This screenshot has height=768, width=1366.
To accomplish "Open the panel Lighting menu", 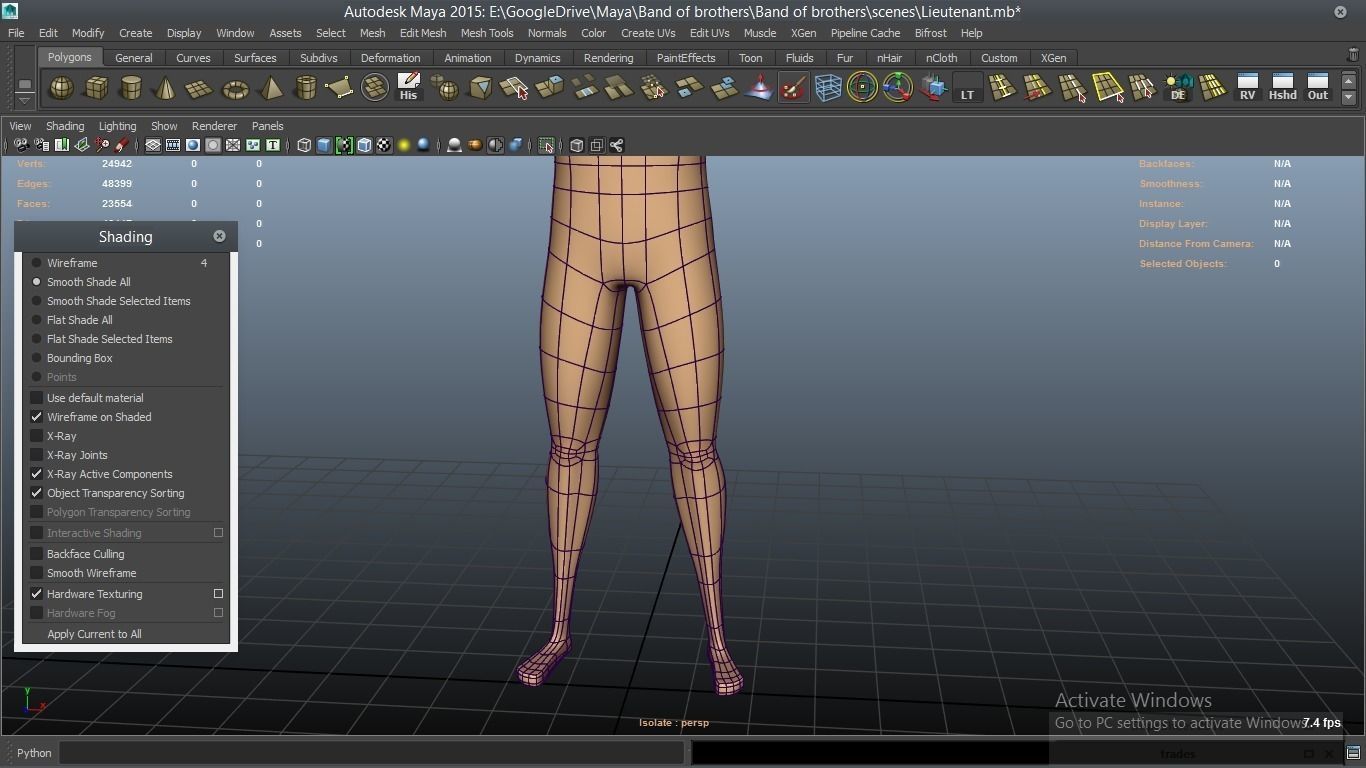I will tap(117, 126).
